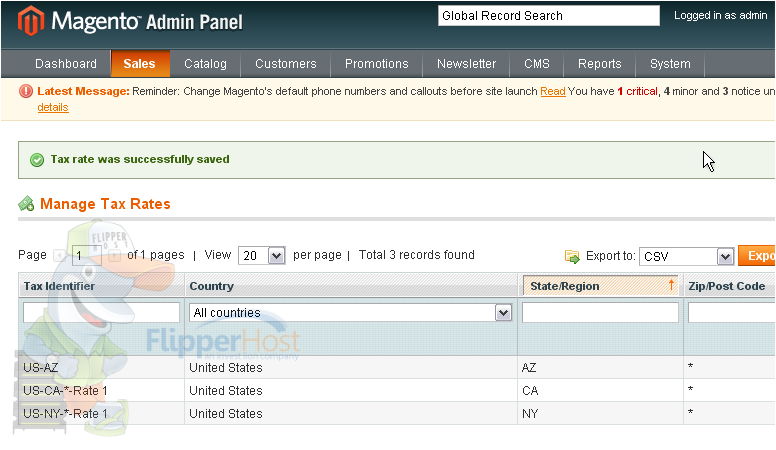Click the Total 3 records found text
The image size is (776, 450).
417,255
